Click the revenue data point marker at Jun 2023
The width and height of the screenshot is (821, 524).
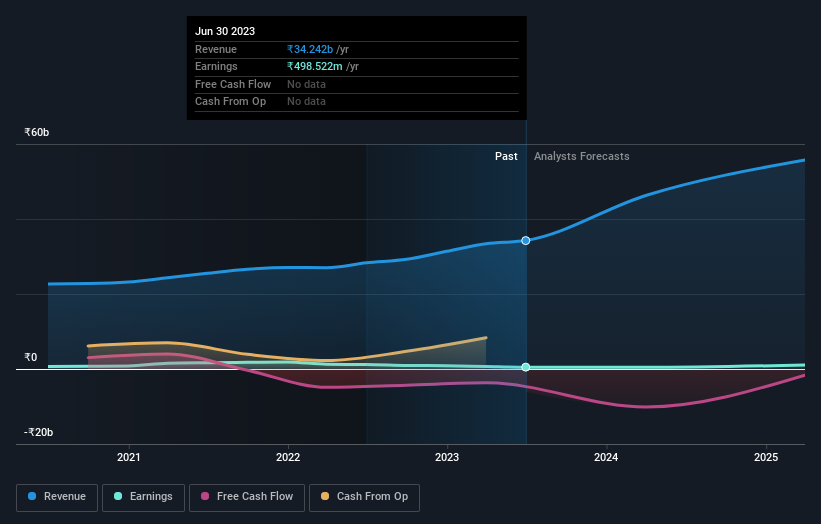[x=526, y=241]
